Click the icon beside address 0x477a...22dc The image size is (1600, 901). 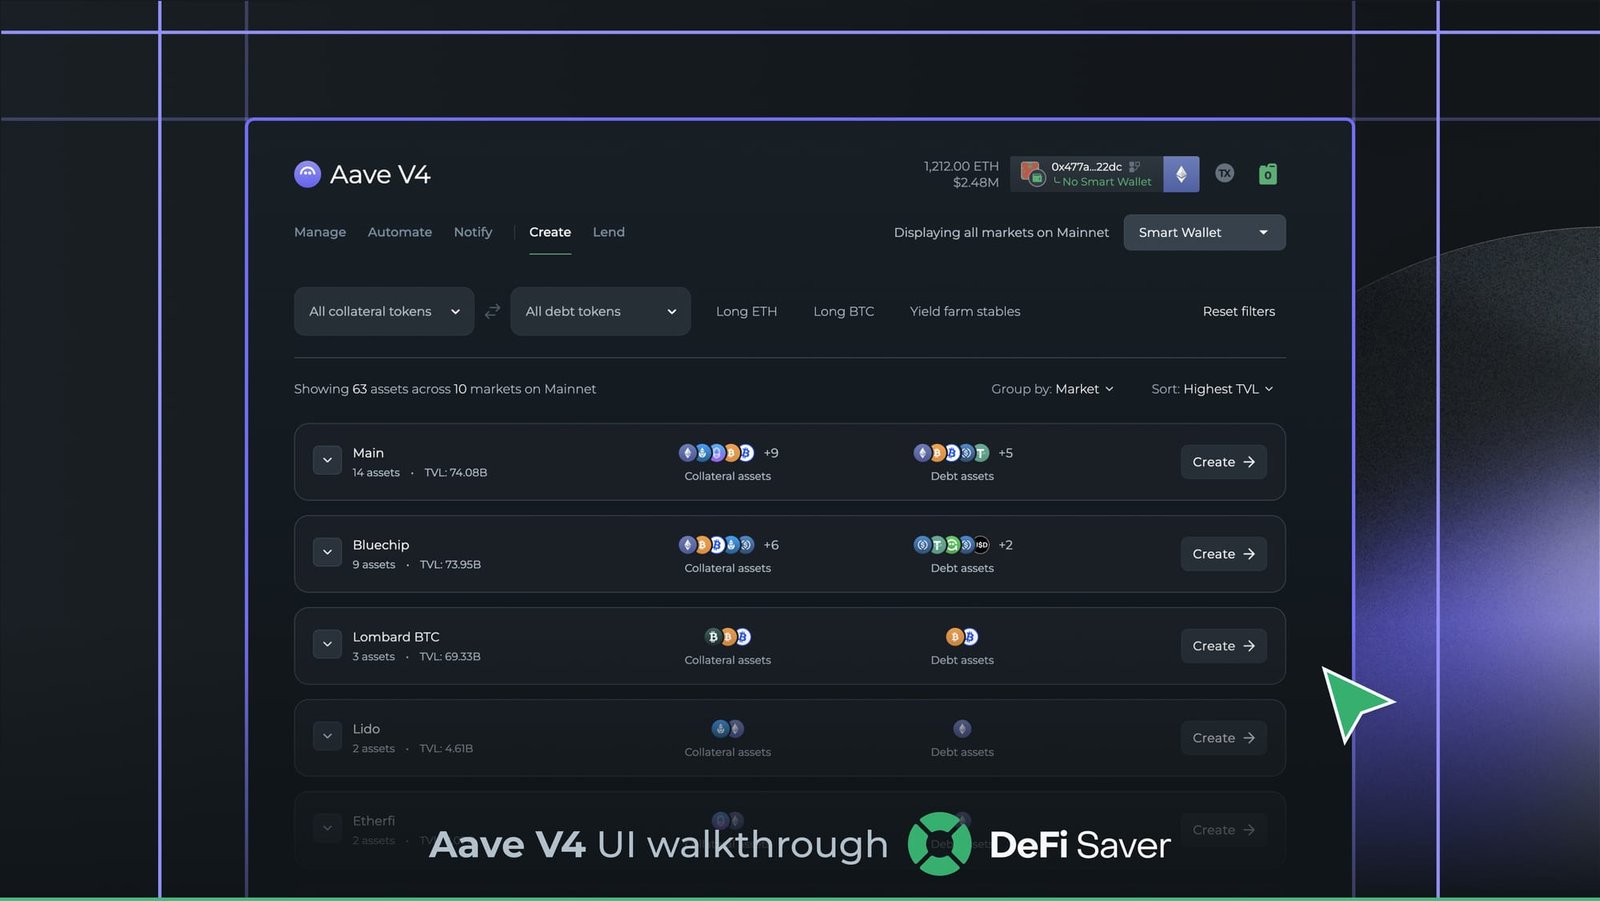click(1135, 167)
